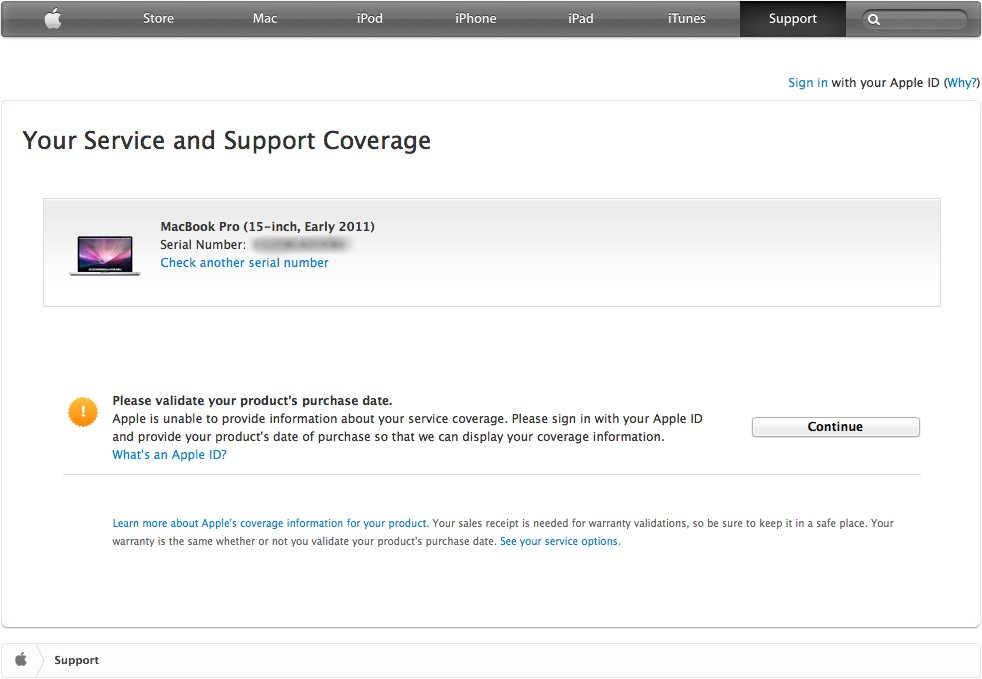Viewport: 982px width, 679px height.
Task: Click the orange warning exclamation icon
Action: (83, 412)
